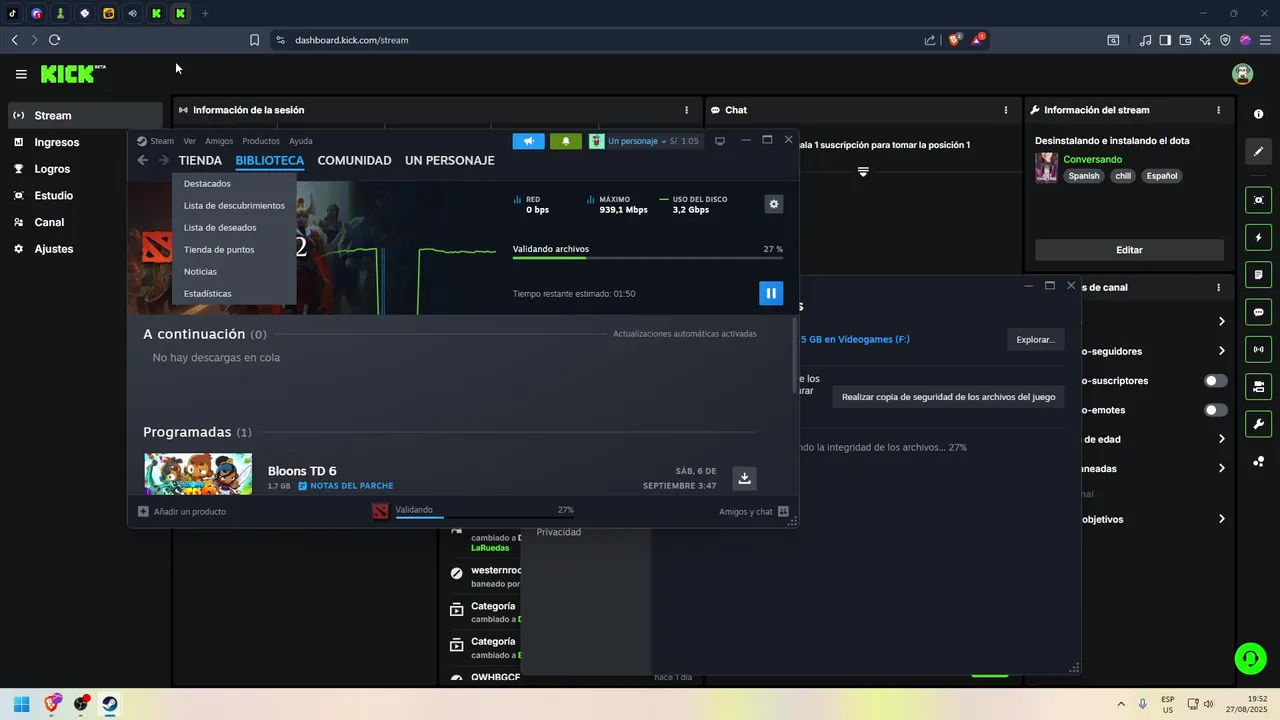Expand the solo-seguidores setting
Image resolution: width=1280 pixels, height=720 pixels.
(x=1221, y=351)
